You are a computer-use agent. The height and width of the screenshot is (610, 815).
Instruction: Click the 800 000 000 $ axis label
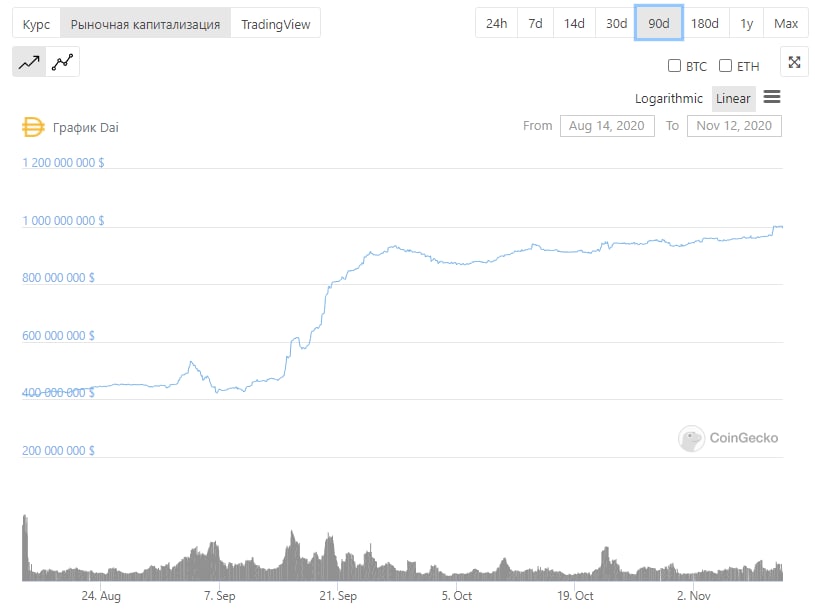tap(58, 278)
